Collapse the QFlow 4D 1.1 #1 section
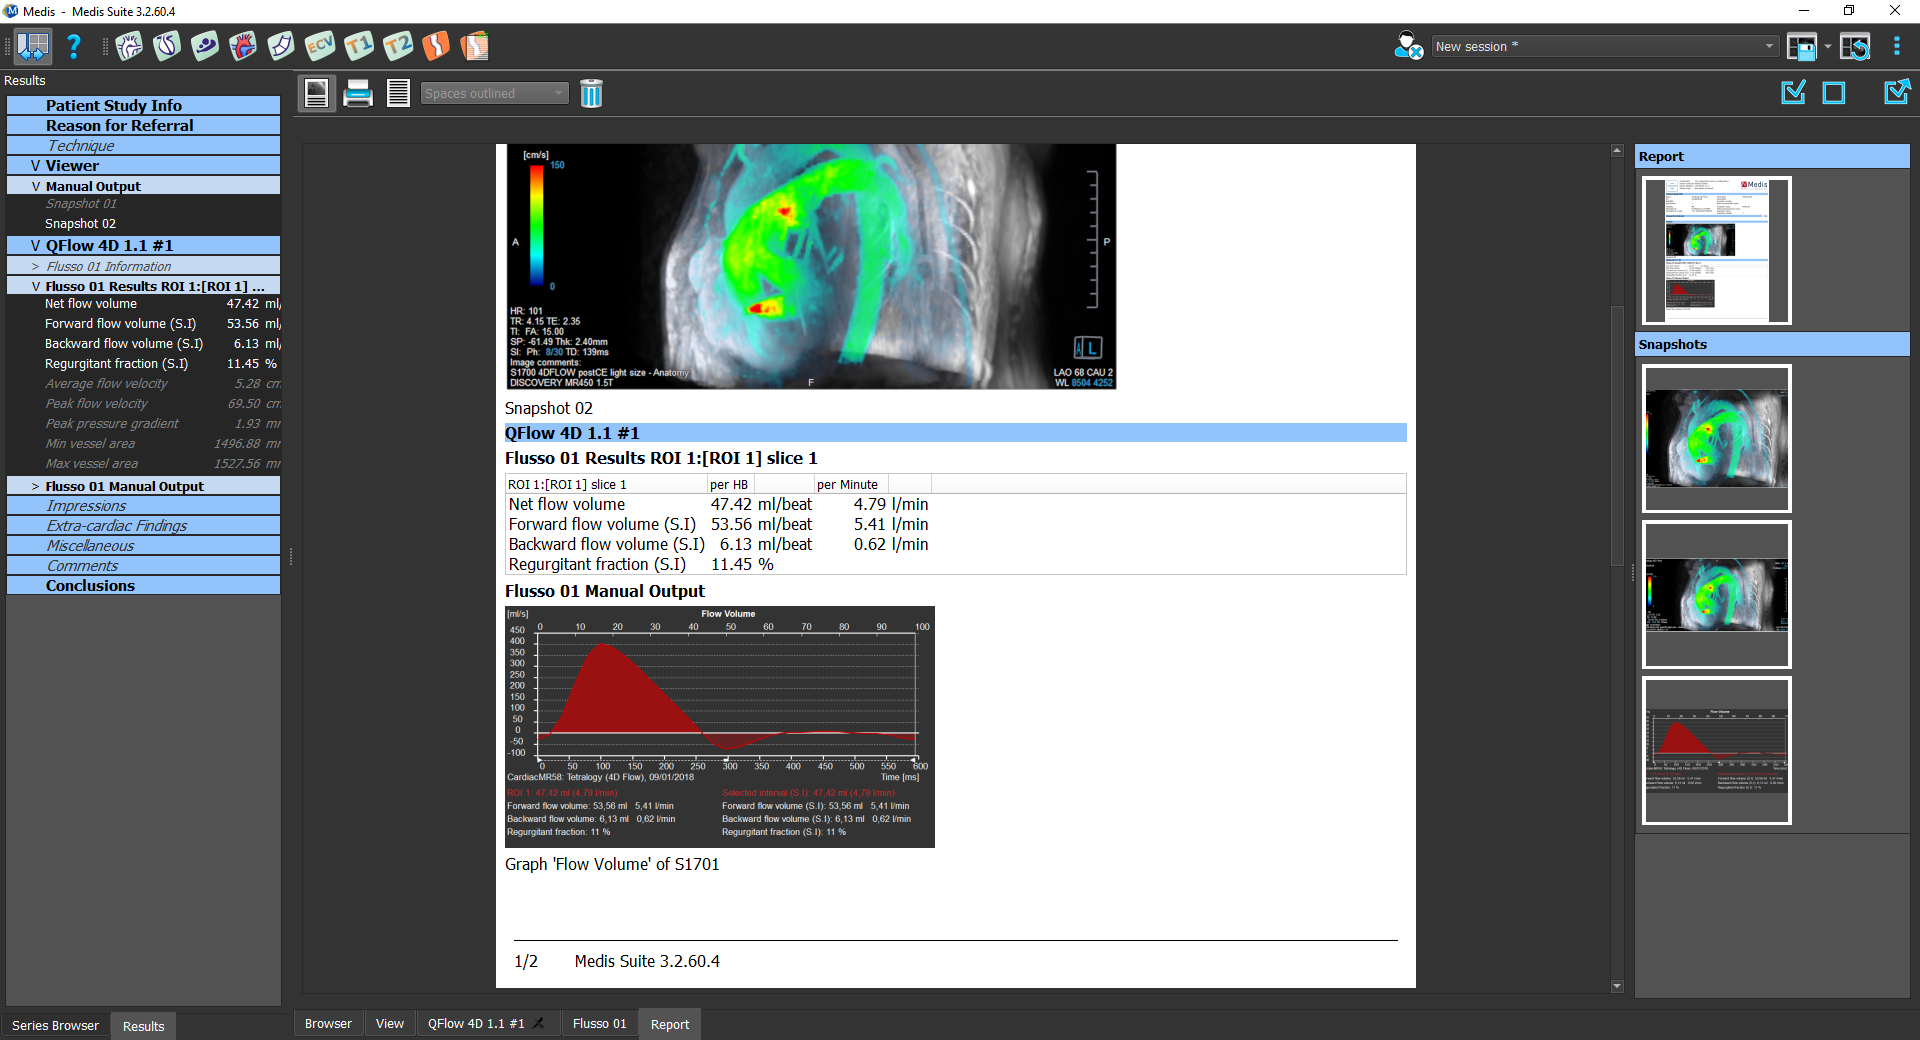 pos(35,246)
